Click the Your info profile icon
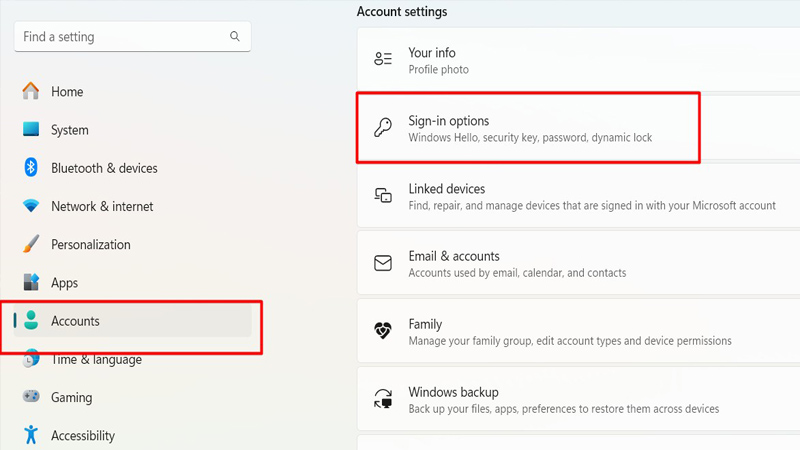 tap(383, 59)
